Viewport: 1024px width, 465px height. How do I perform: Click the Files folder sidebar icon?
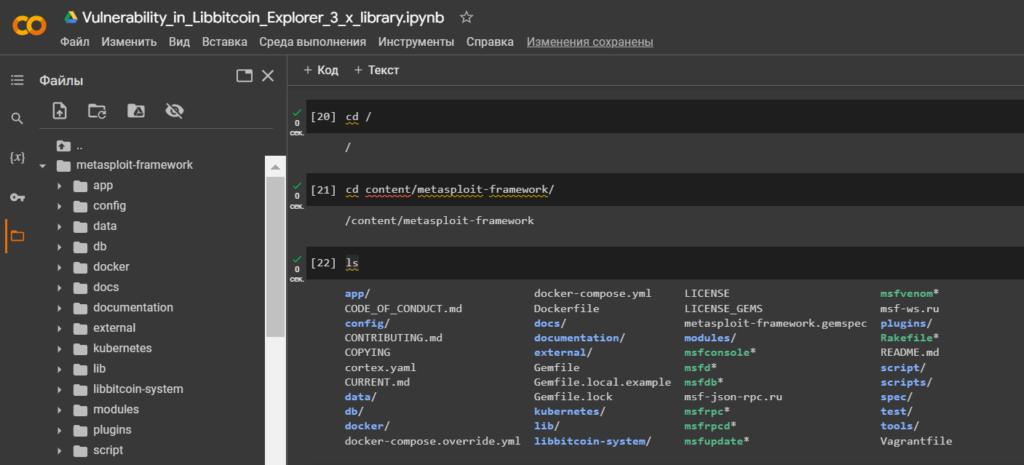[17, 236]
